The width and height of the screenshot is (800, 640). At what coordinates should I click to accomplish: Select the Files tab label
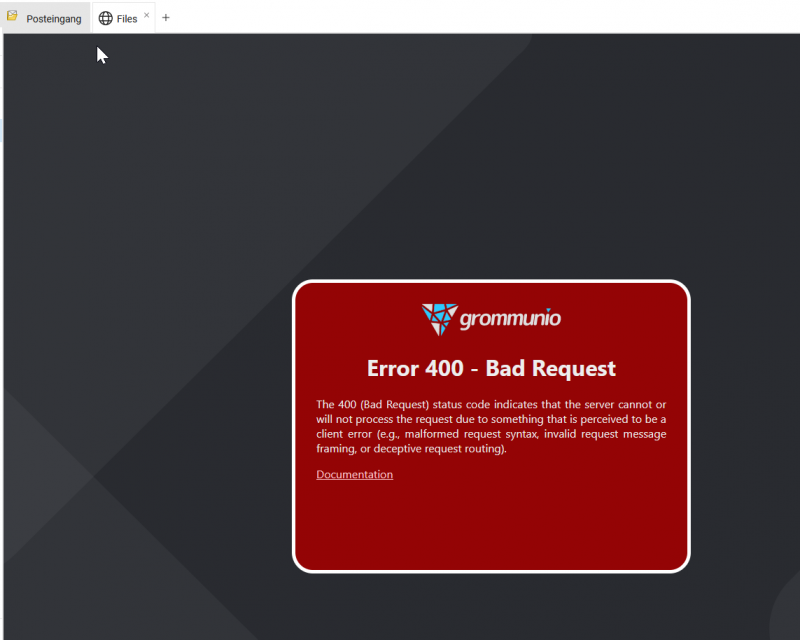point(127,18)
